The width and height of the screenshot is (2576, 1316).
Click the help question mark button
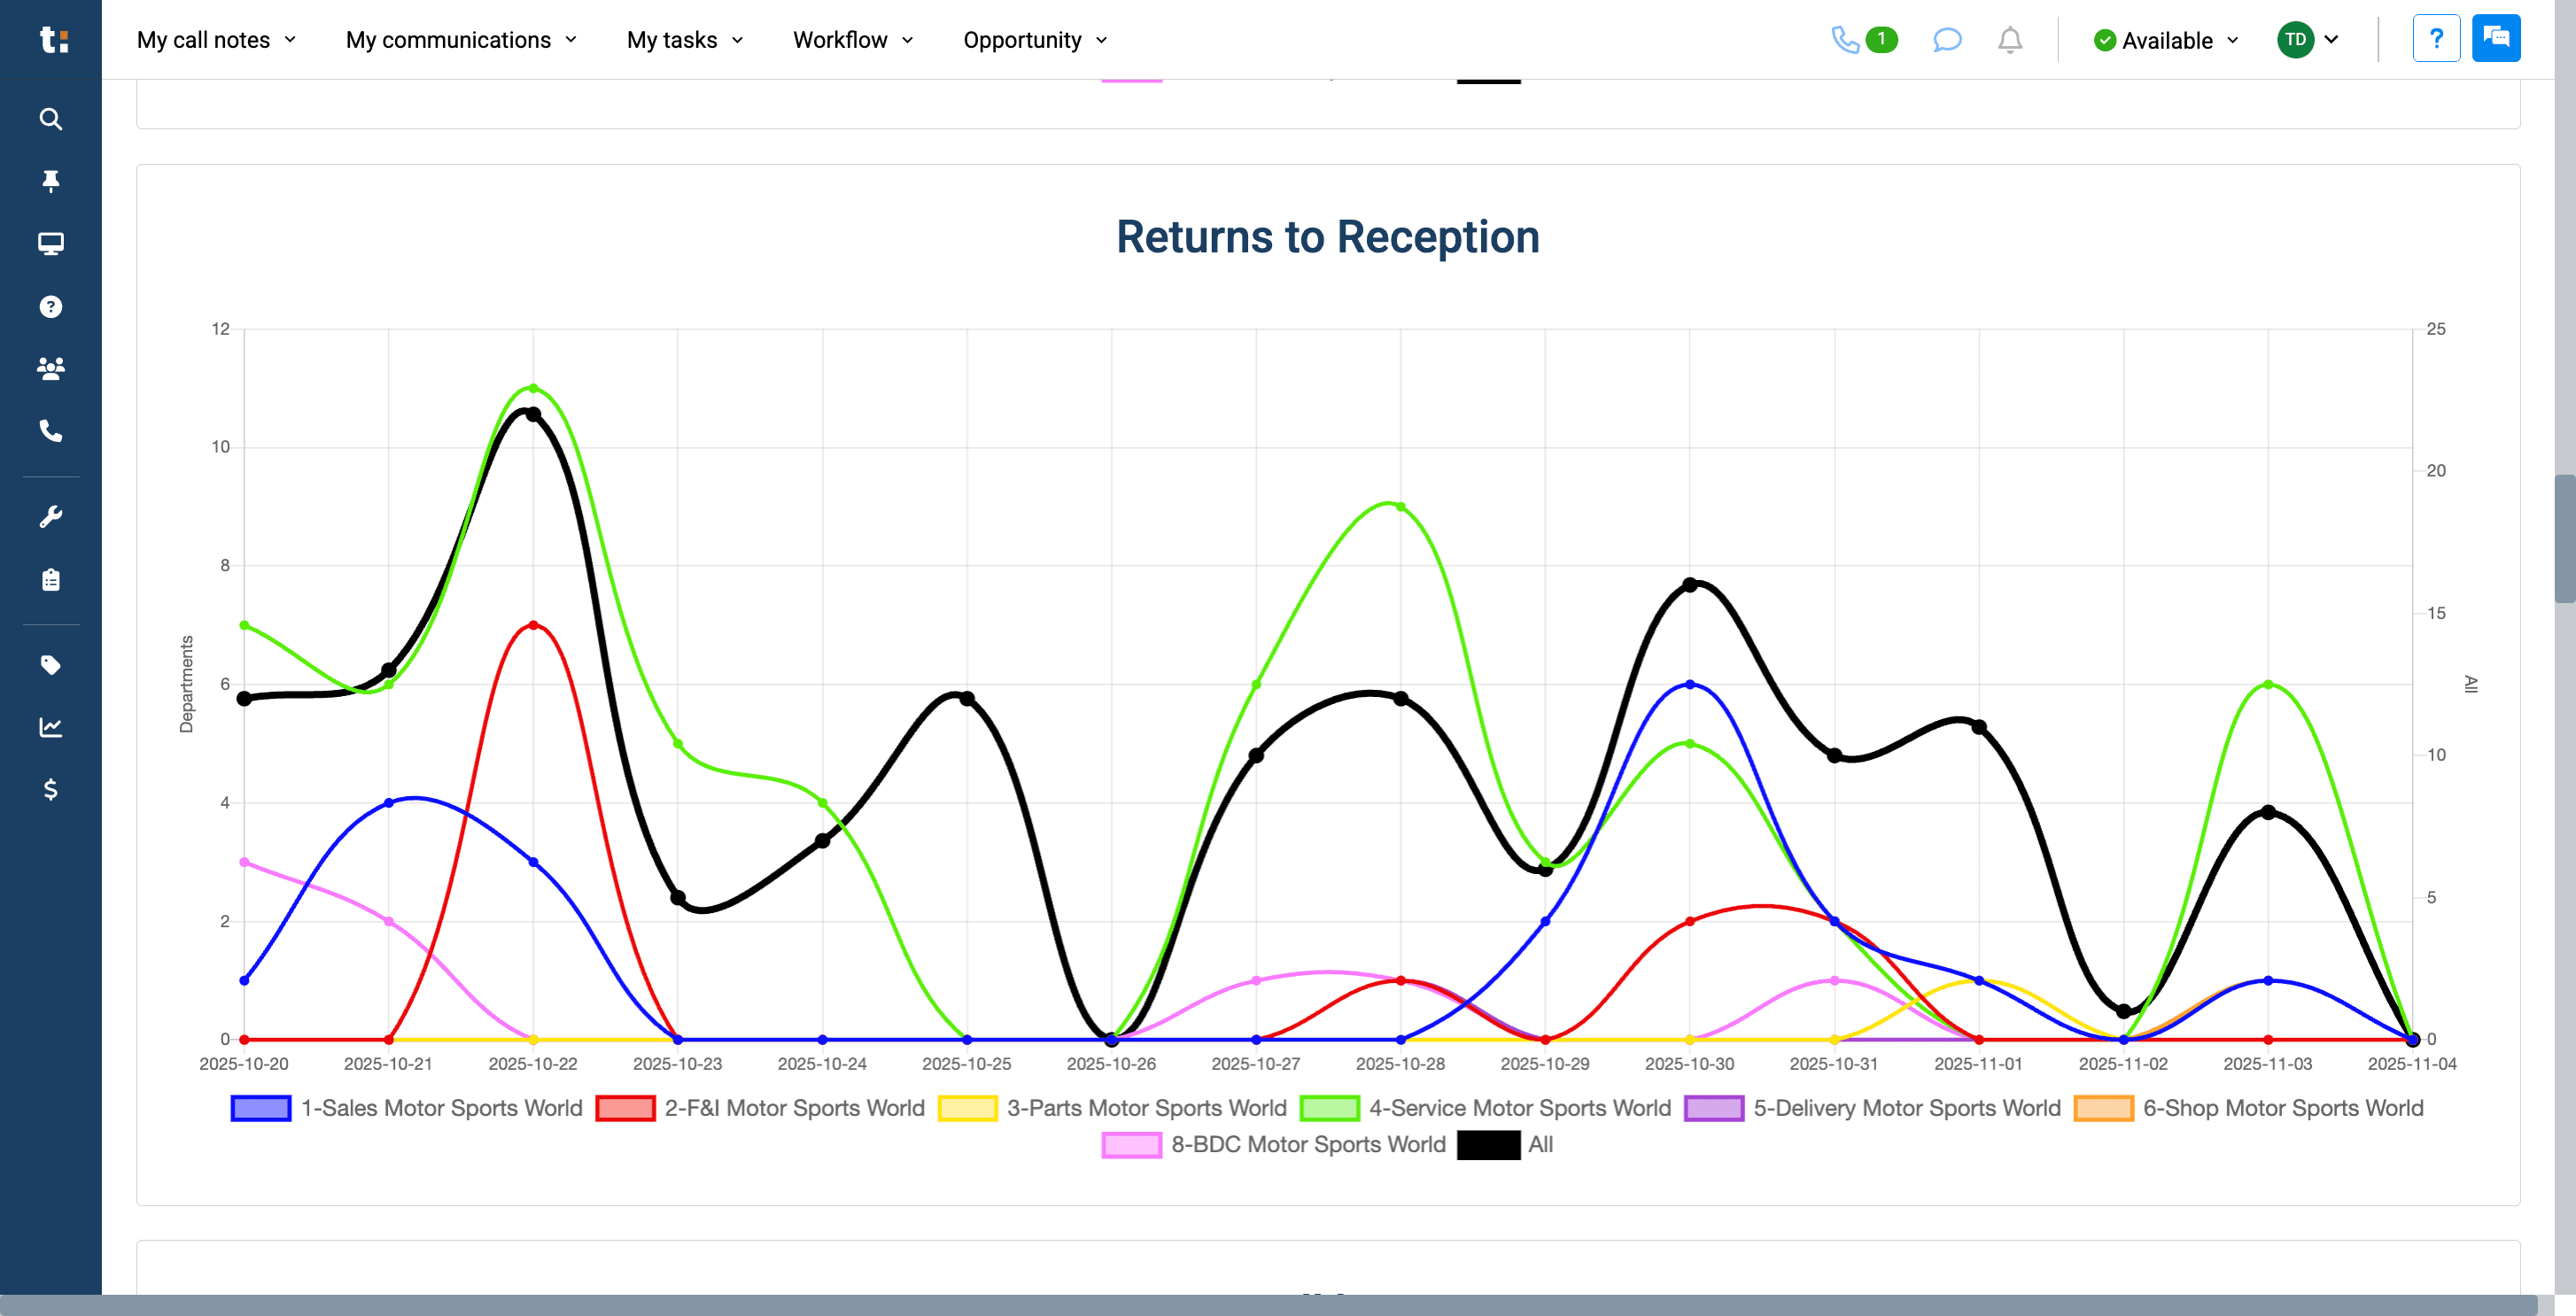2436,39
